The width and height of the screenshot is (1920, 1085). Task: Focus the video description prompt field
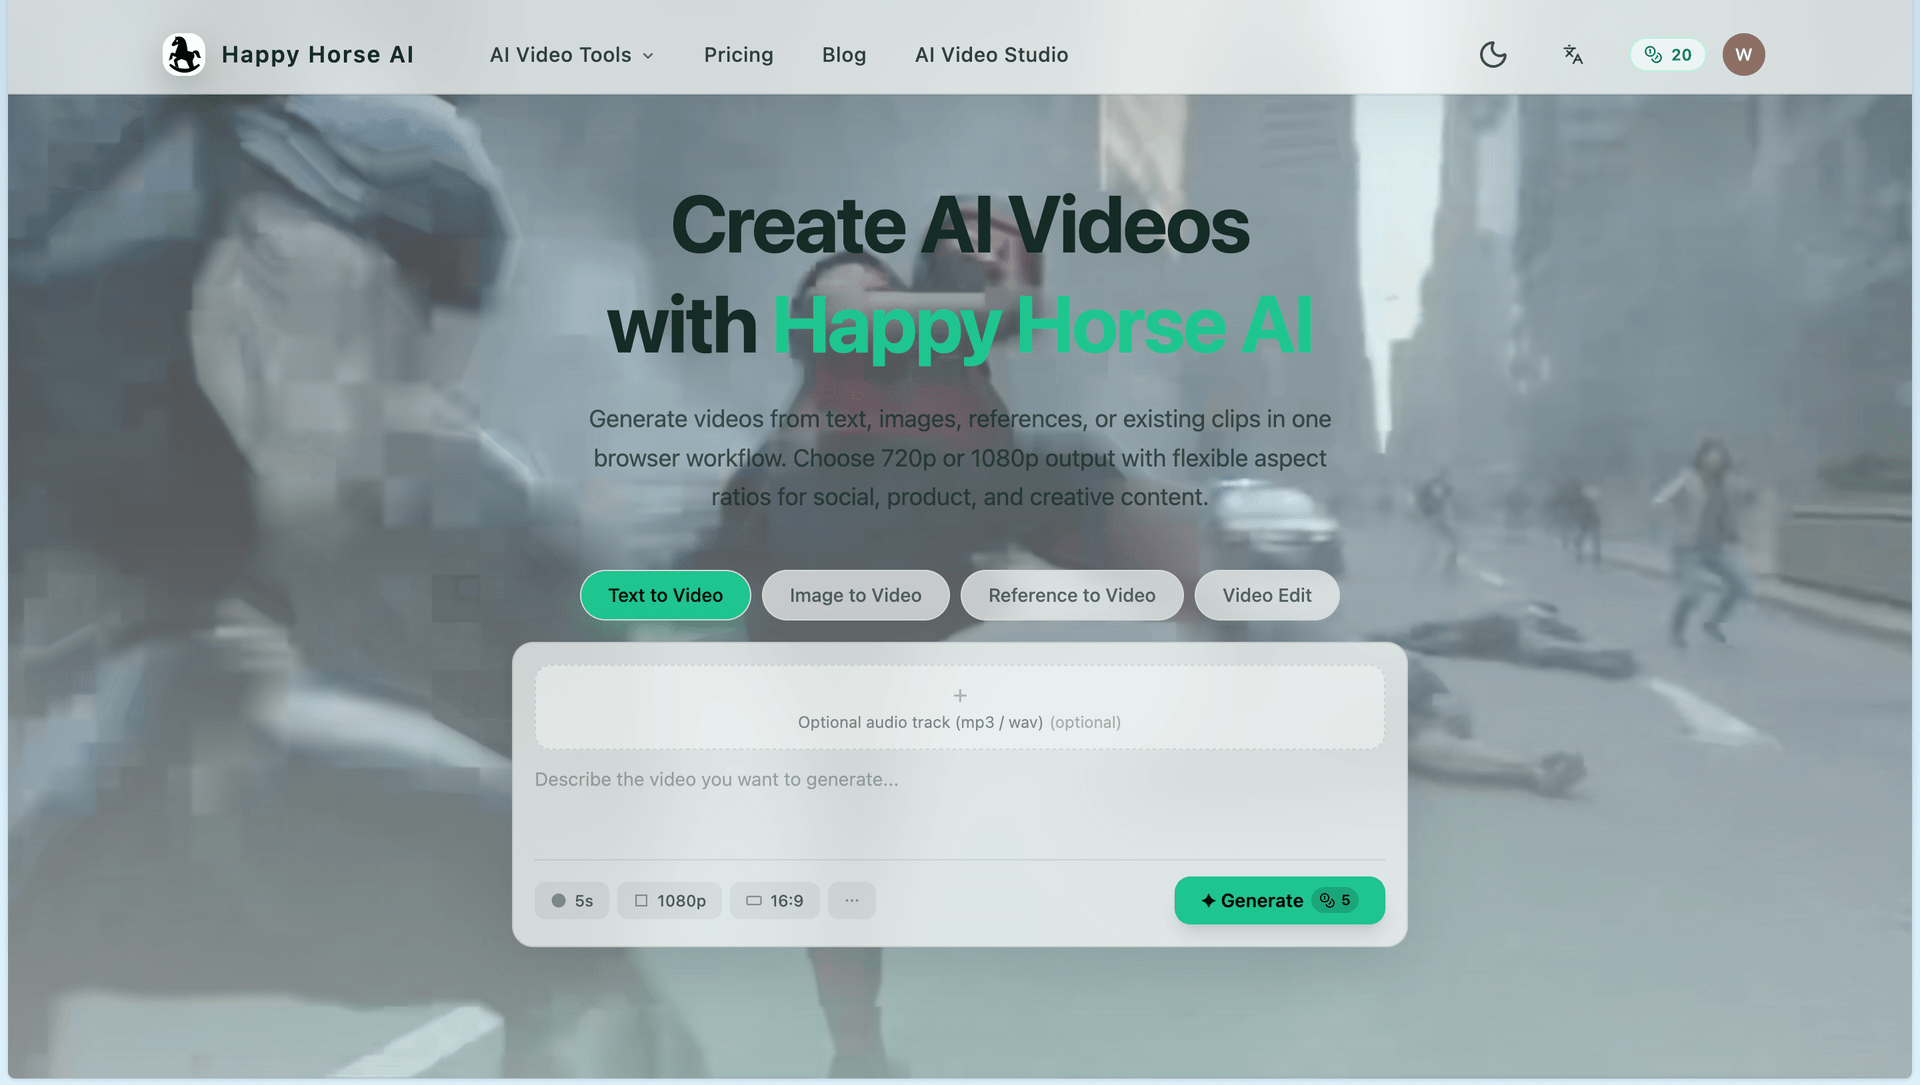point(959,805)
